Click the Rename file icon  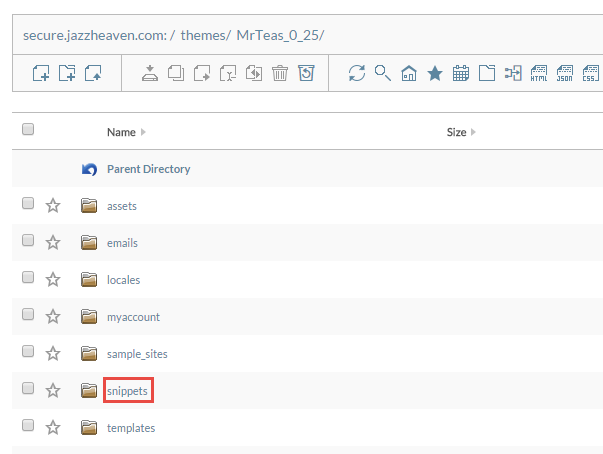(228, 73)
